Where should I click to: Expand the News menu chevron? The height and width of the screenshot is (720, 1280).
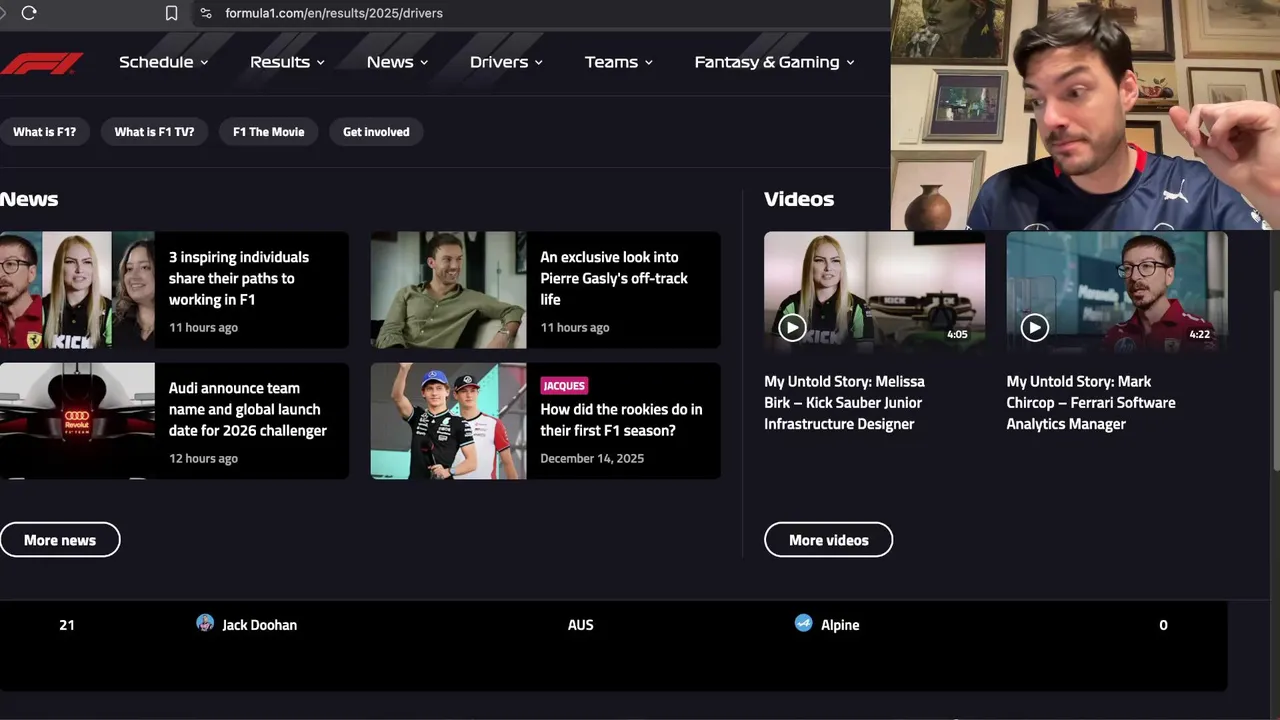424,63
